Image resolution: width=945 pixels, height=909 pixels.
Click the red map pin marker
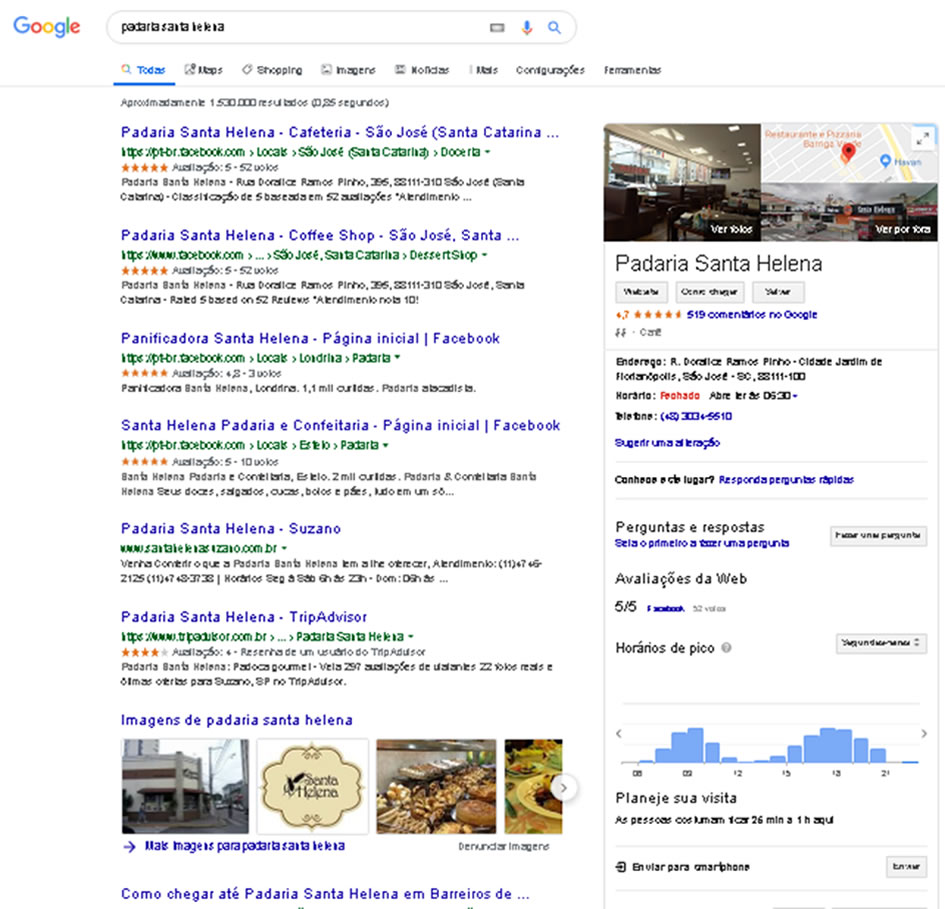(x=848, y=153)
